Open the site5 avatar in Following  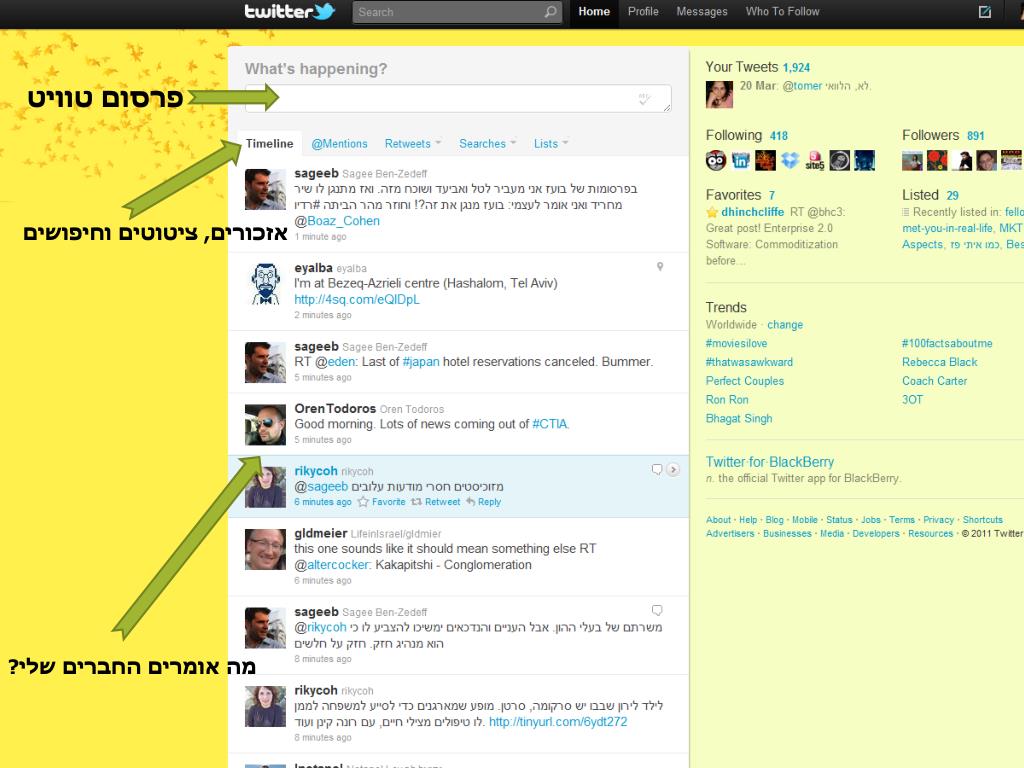click(815, 160)
